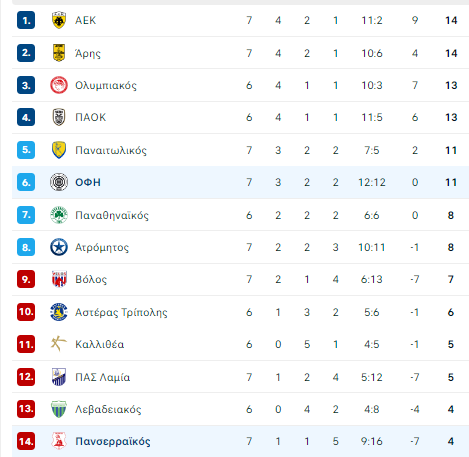Click the Πανσερραϊκός club crest icon
This screenshot has height=457, width=469.
click(x=59, y=441)
